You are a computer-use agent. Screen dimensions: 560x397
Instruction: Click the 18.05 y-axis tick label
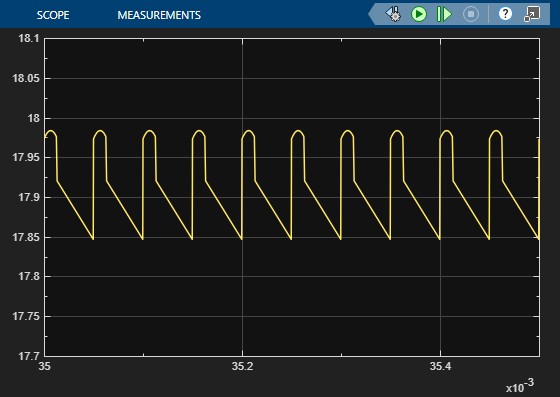coord(26,78)
